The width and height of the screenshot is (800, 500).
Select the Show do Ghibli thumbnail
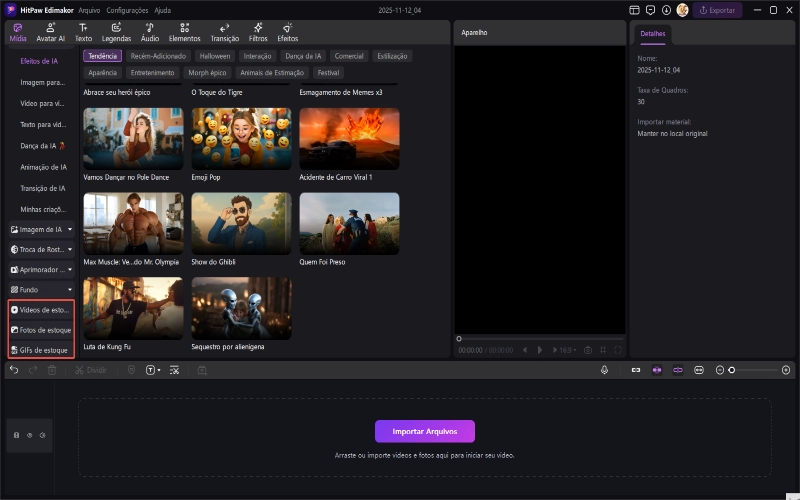[x=241, y=223]
